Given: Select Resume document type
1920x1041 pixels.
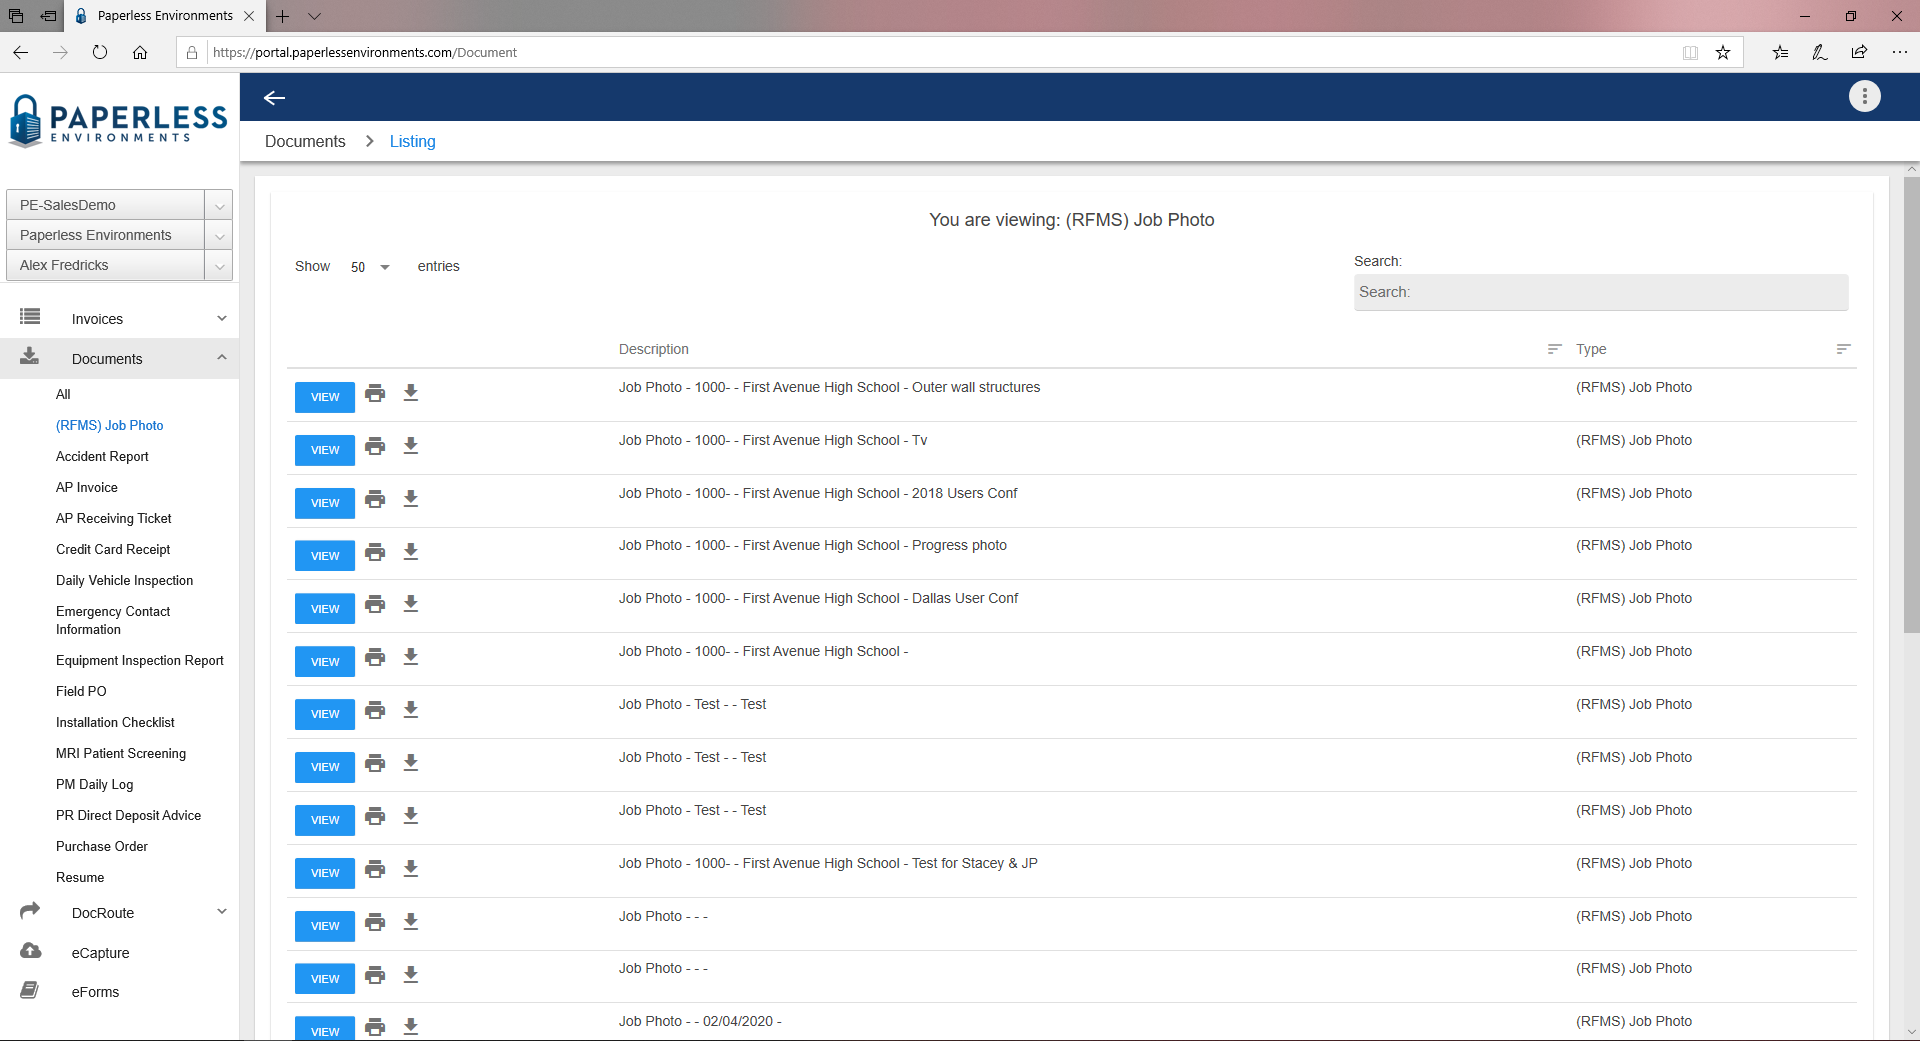Looking at the screenshot, I should click(80, 877).
